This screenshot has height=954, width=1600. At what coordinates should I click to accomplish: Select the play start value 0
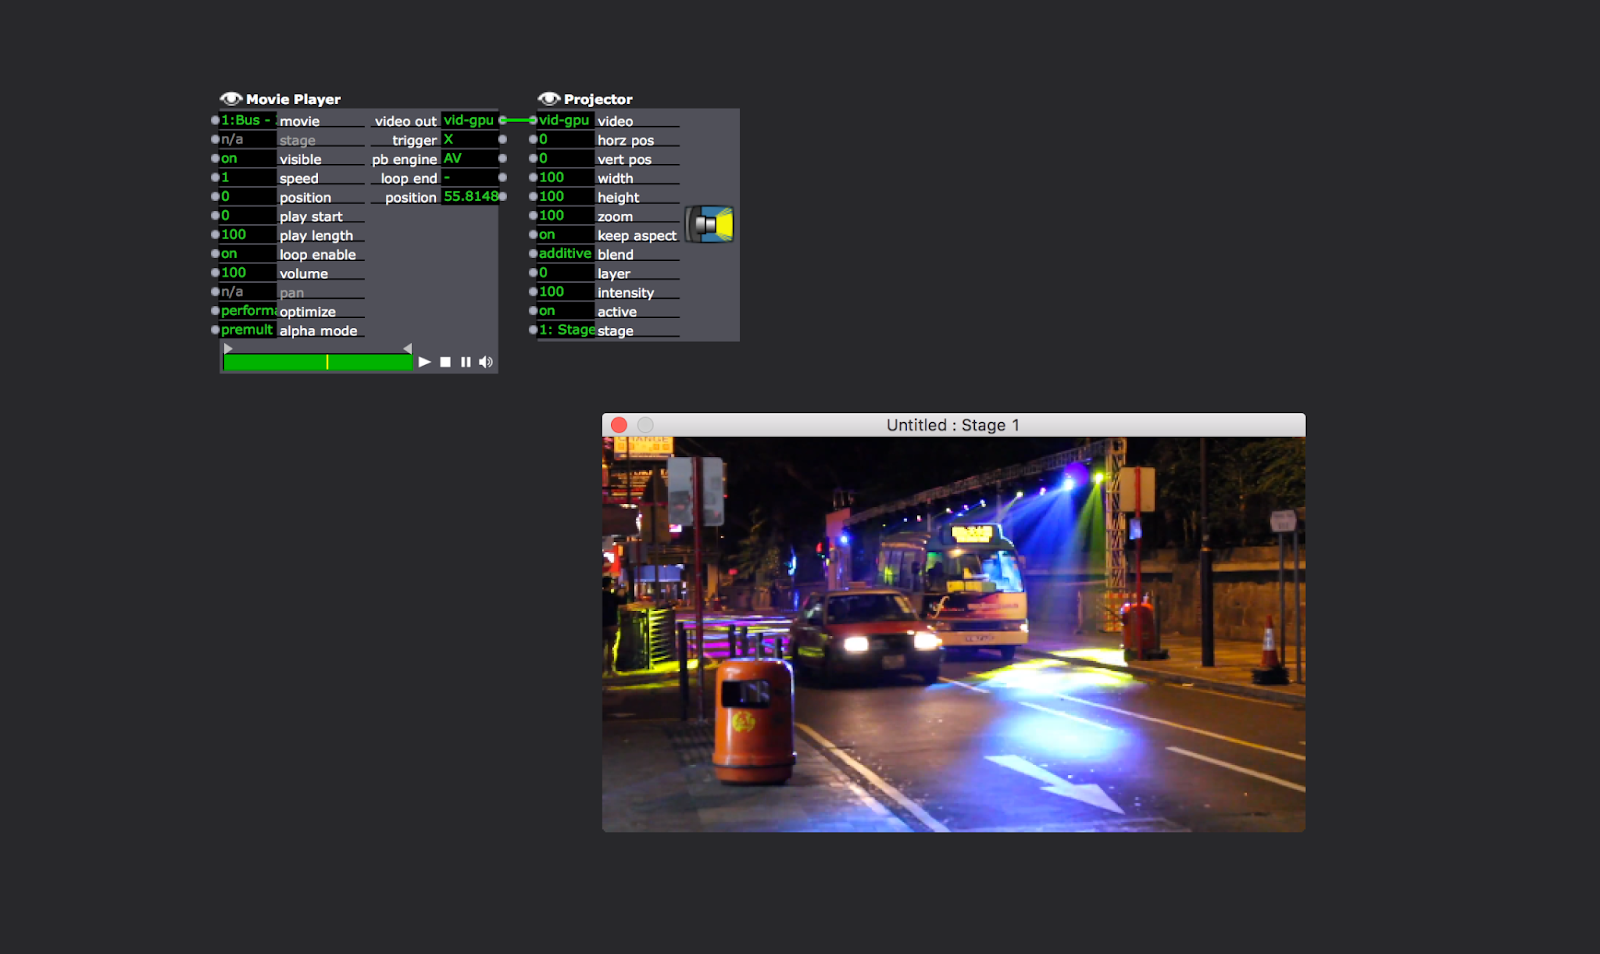point(248,215)
